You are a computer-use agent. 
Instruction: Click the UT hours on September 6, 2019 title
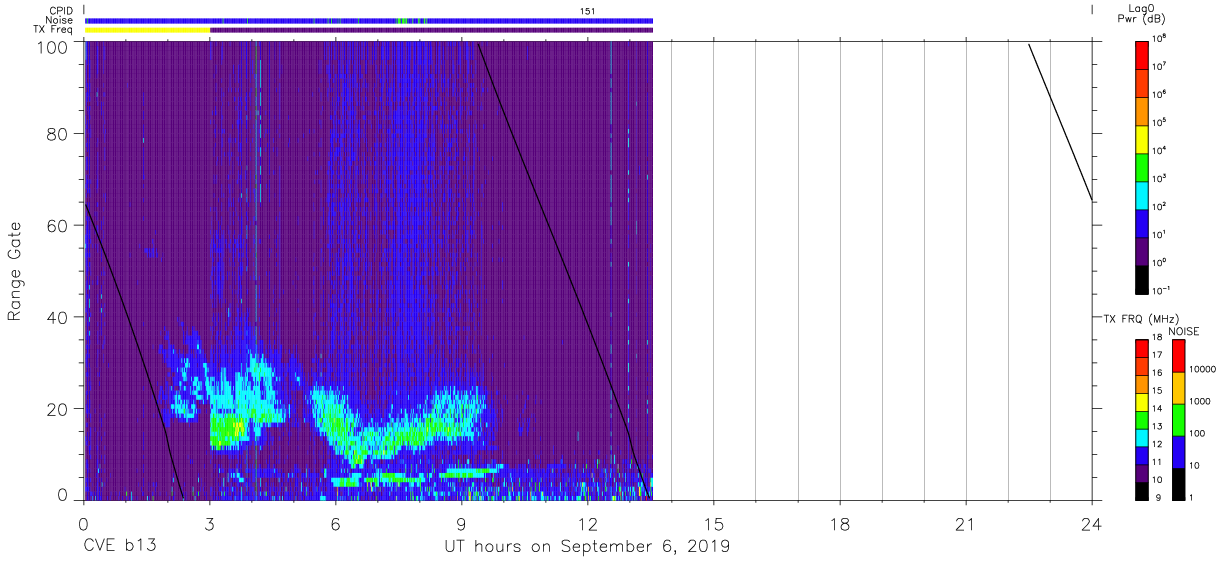[x=587, y=546]
